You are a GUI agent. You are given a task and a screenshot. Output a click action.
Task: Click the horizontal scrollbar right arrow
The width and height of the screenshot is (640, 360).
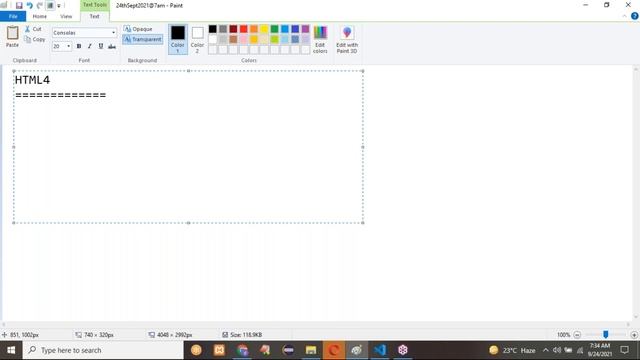(x=628, y=324)
